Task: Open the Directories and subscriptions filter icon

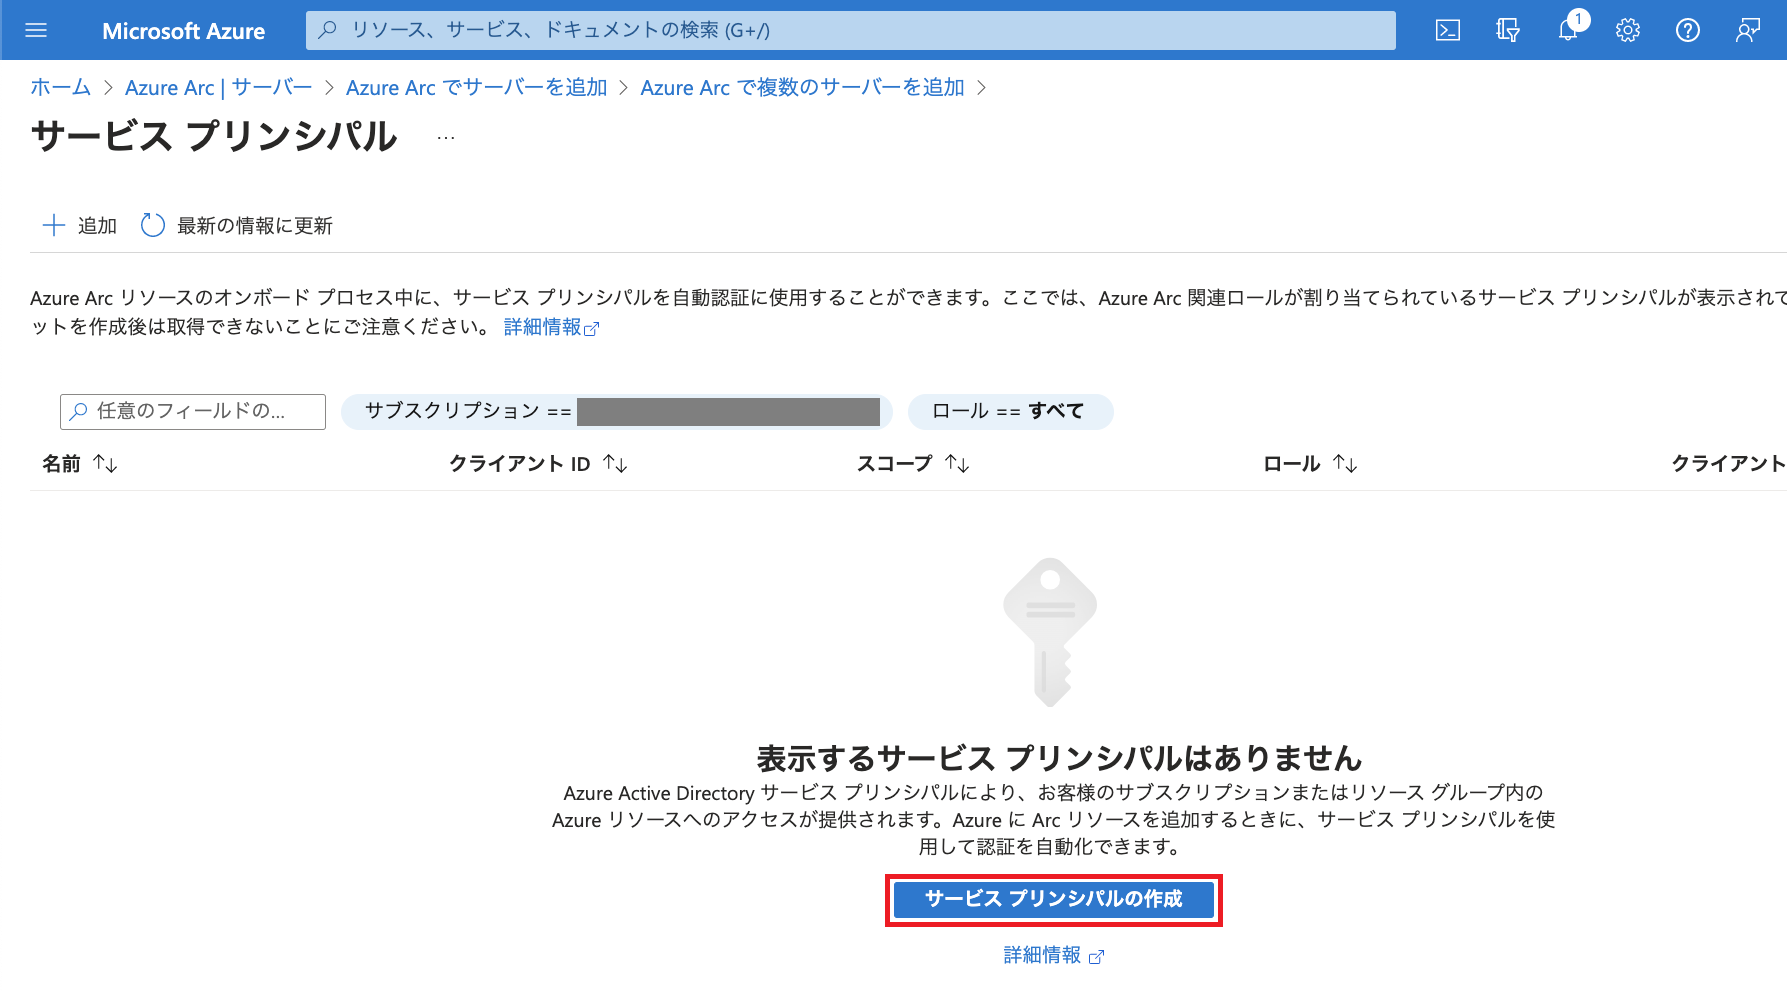Action: click(x=1507, y=30)
